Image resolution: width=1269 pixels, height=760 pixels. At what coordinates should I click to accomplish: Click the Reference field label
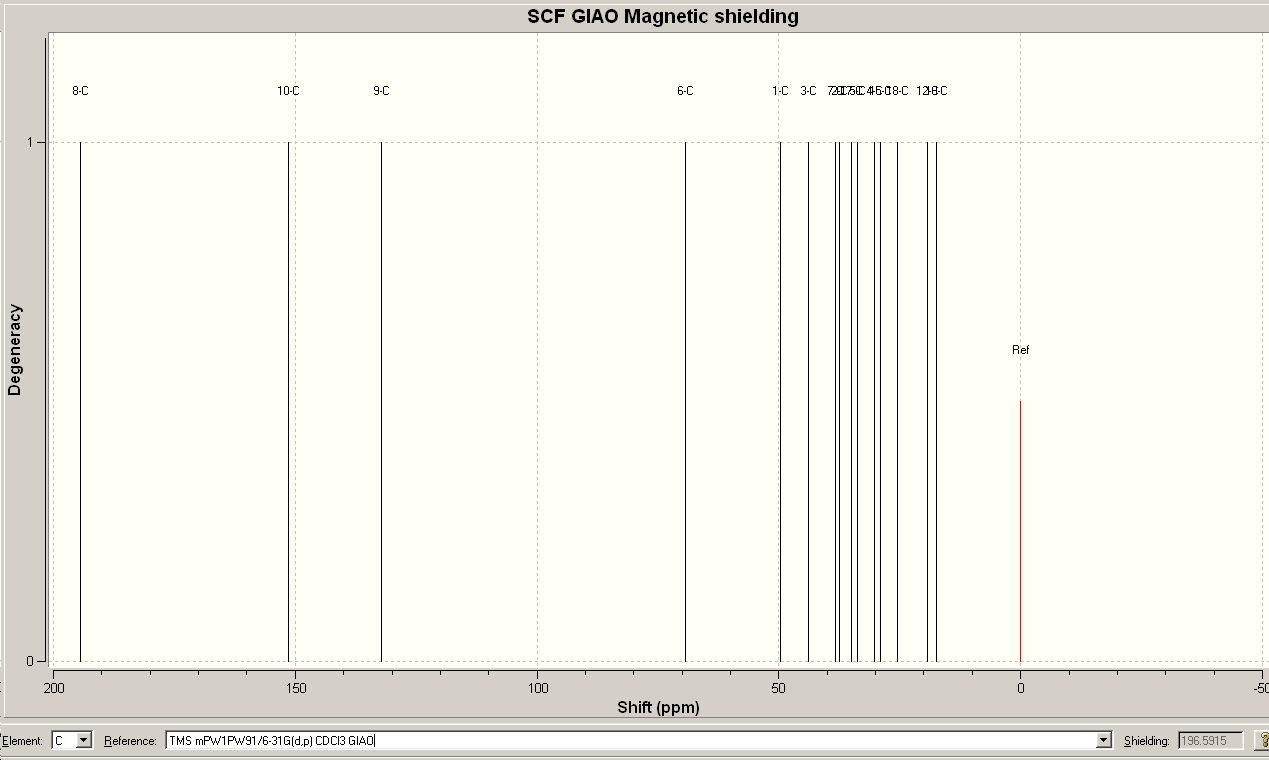coord(130,741)
